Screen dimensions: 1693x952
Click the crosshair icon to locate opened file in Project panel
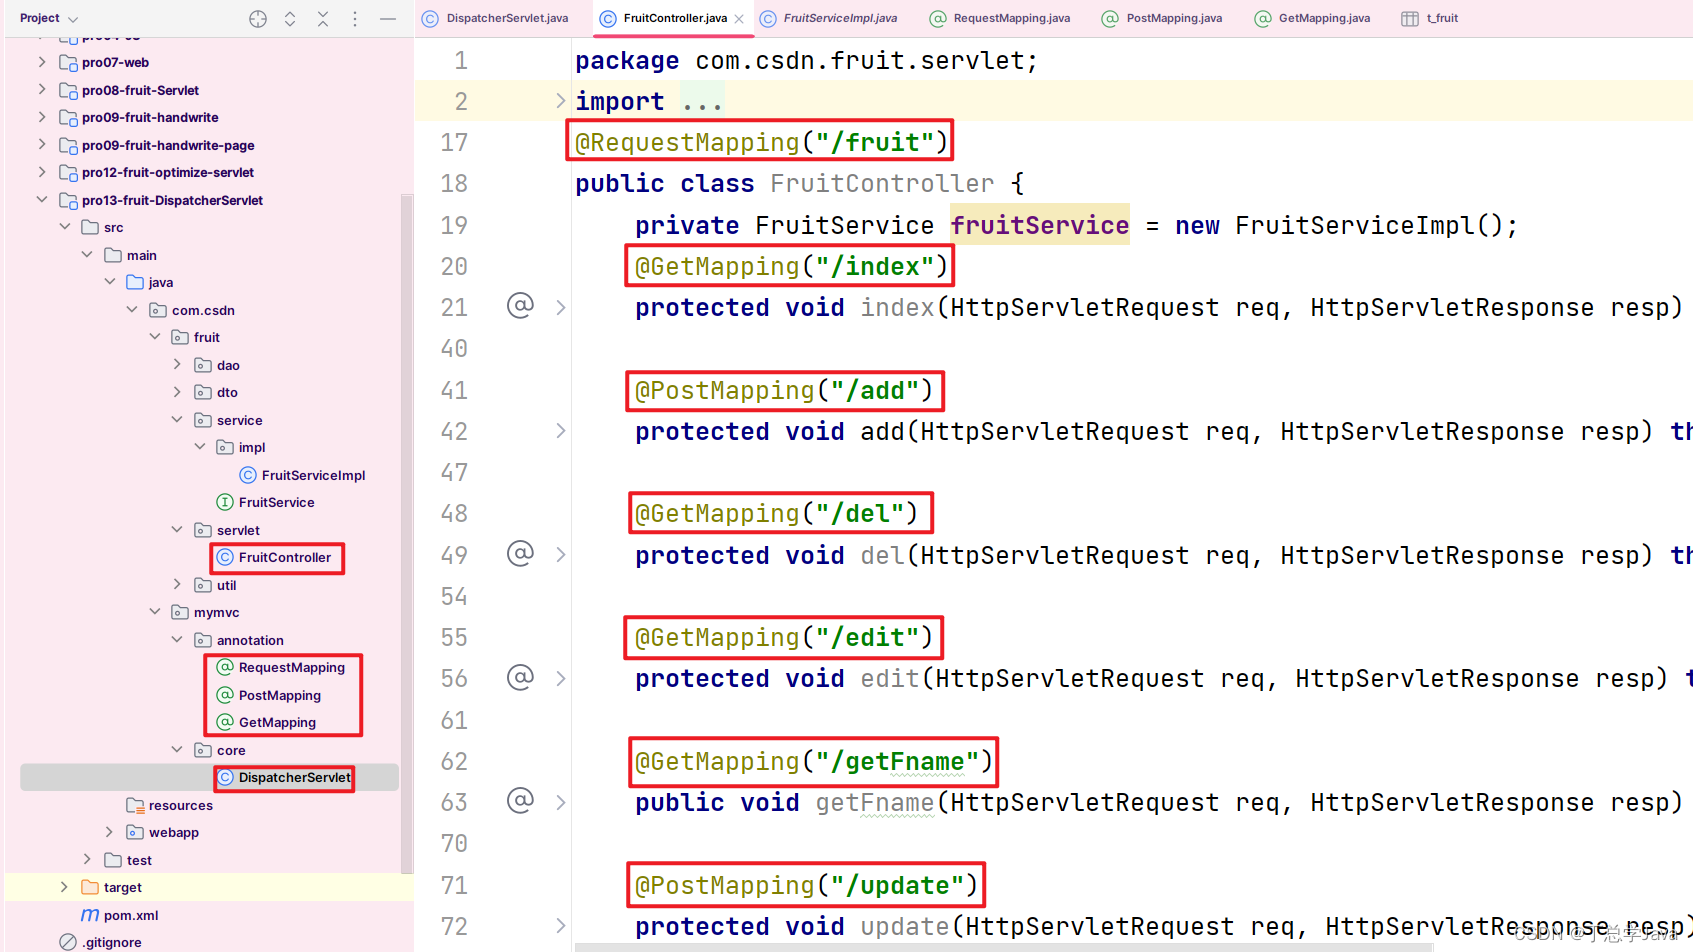(258, 18)
